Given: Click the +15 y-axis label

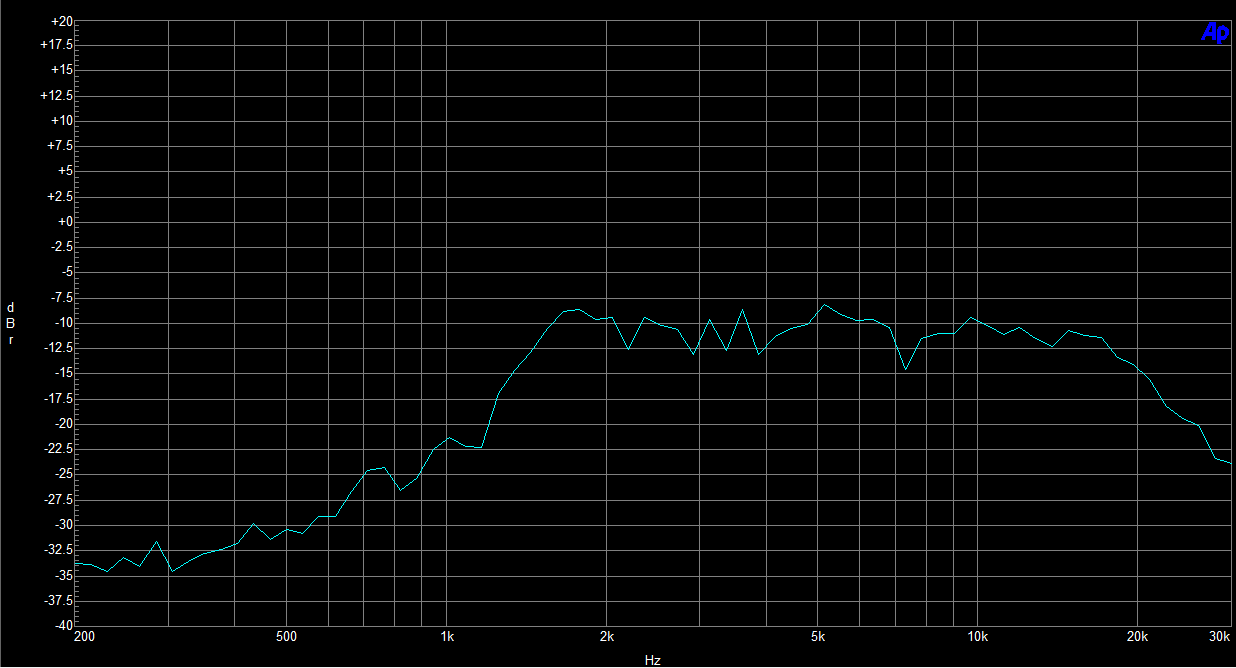Looking at the screenshot, I should click(61, 70).
